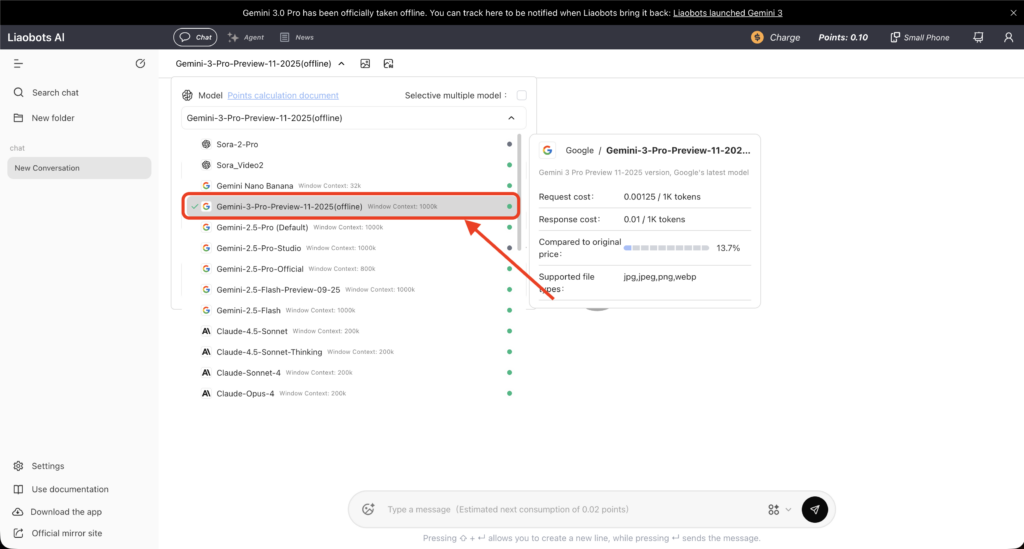Click the image upload icon in message box

tap(368, 509)
